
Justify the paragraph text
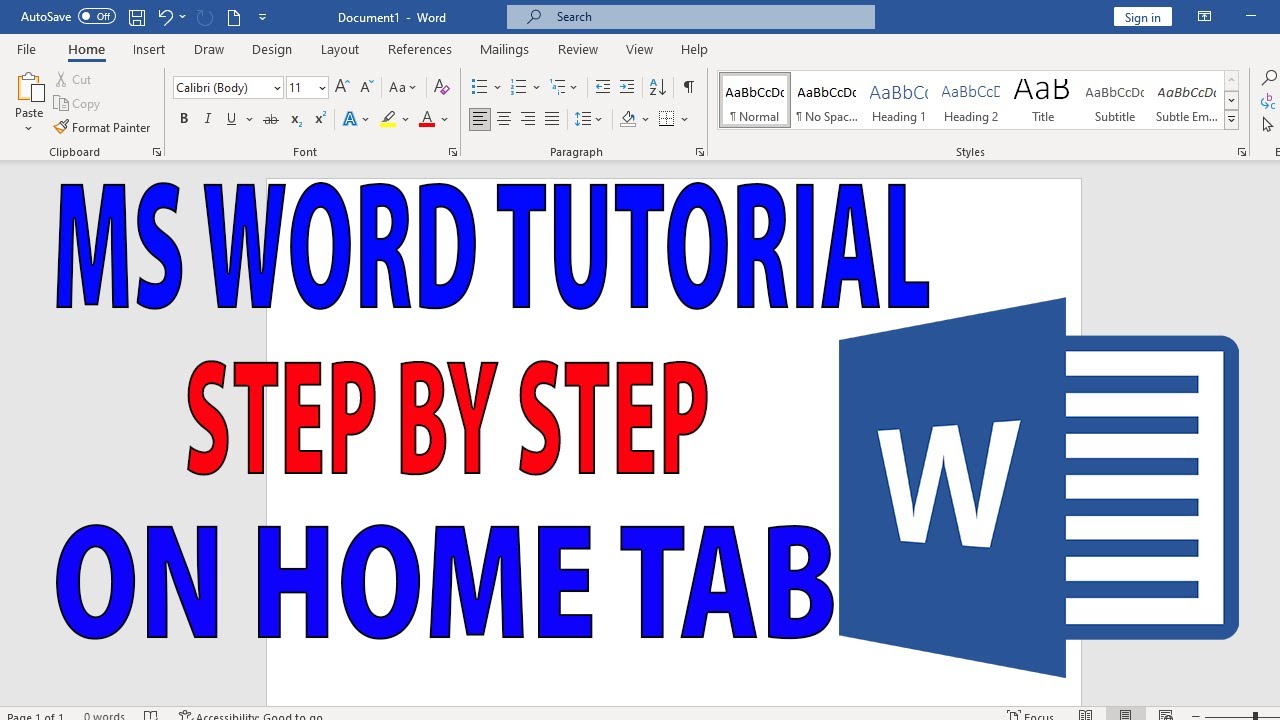pyautogui.click(x=552, y=119)
